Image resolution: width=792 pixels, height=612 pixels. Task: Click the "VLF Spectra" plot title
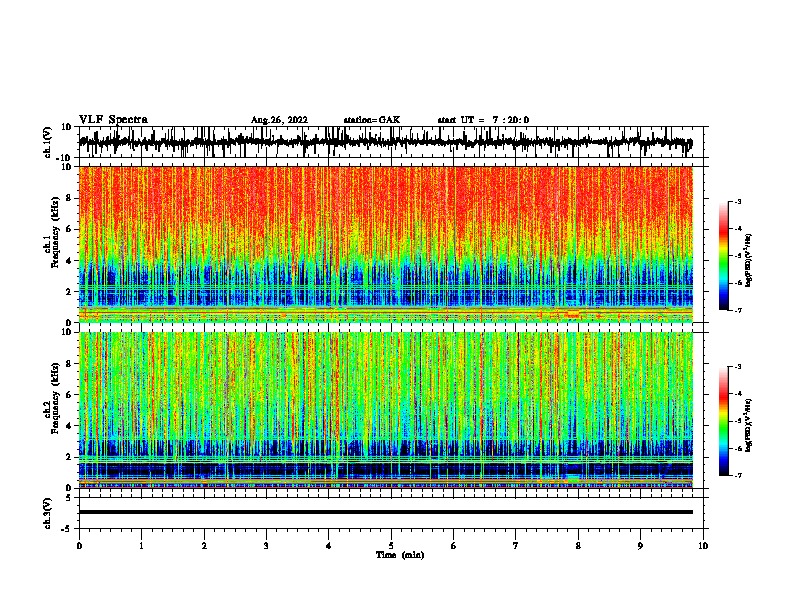click(x=113, y=120)
